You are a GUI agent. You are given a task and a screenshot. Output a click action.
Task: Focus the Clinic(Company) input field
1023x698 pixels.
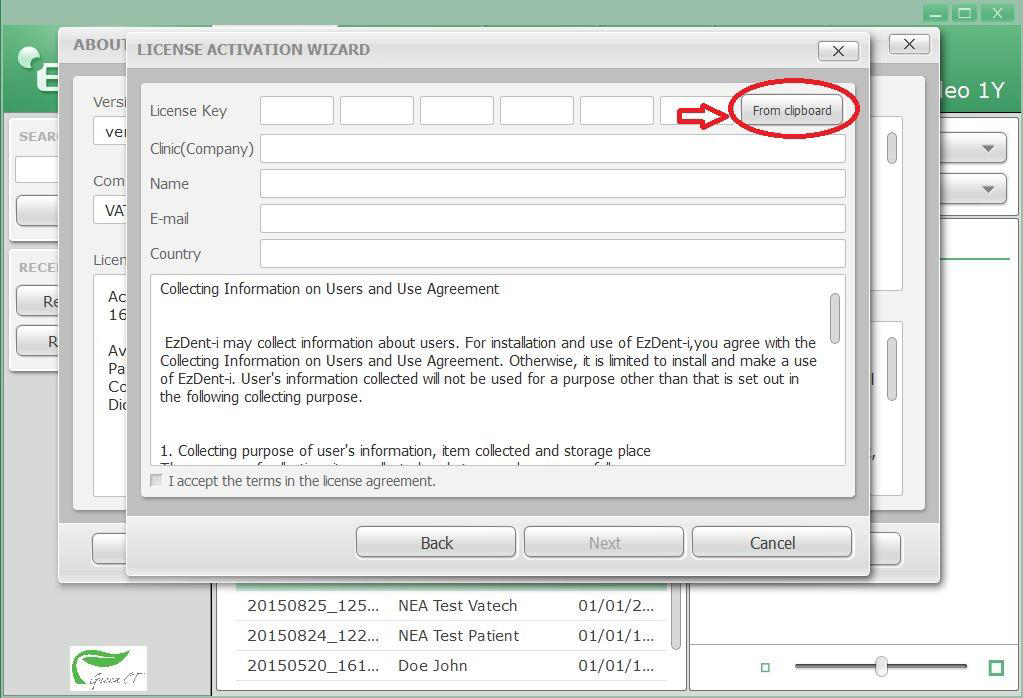553,149
